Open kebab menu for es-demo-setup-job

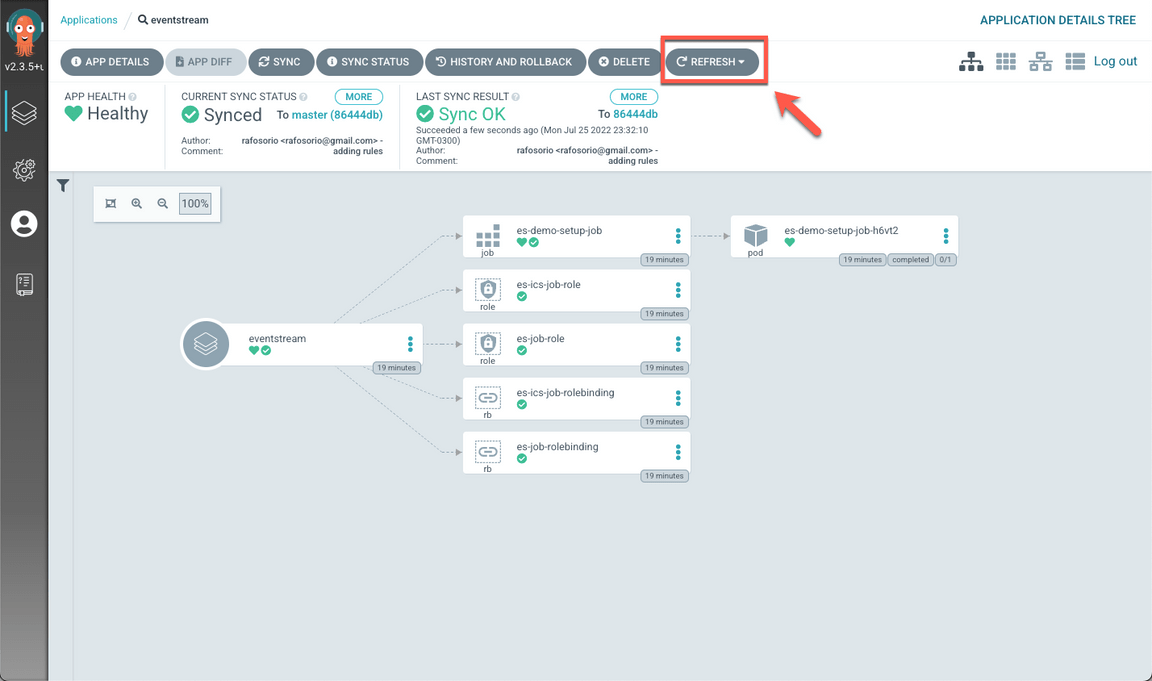coord(678,236)
